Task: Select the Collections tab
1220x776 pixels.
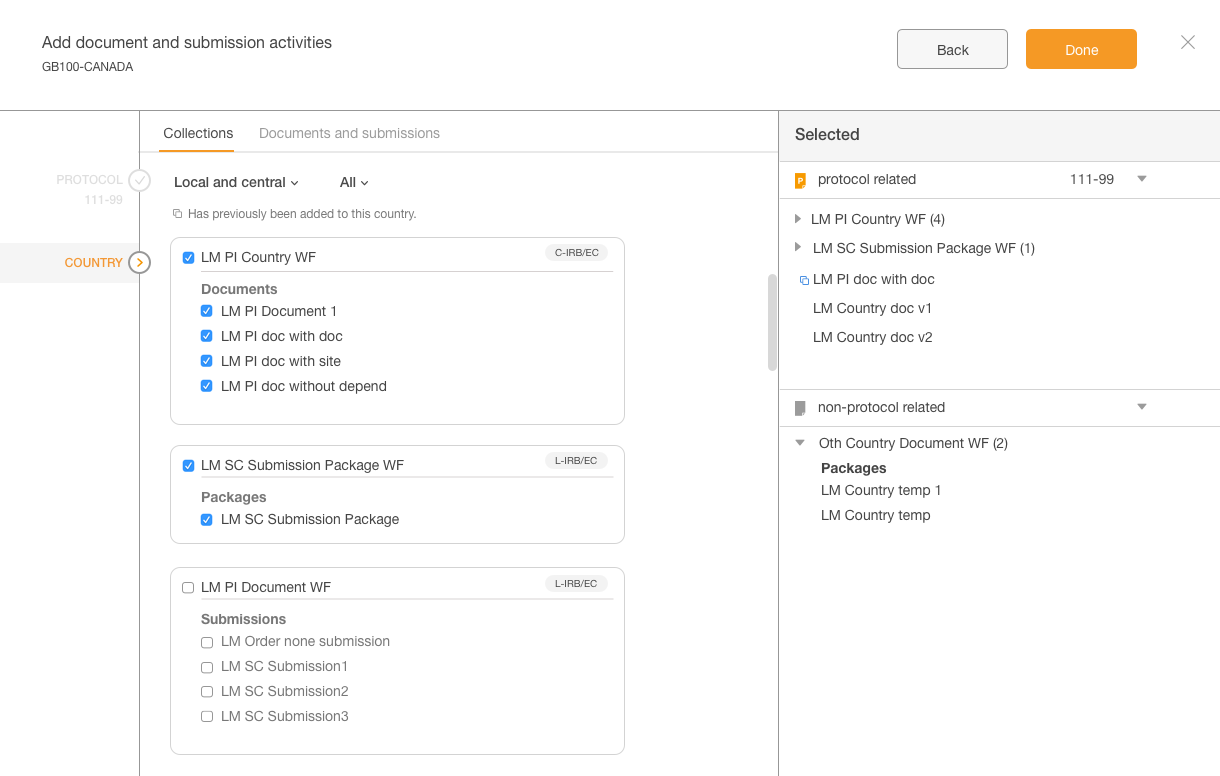Action: point(198,133)
